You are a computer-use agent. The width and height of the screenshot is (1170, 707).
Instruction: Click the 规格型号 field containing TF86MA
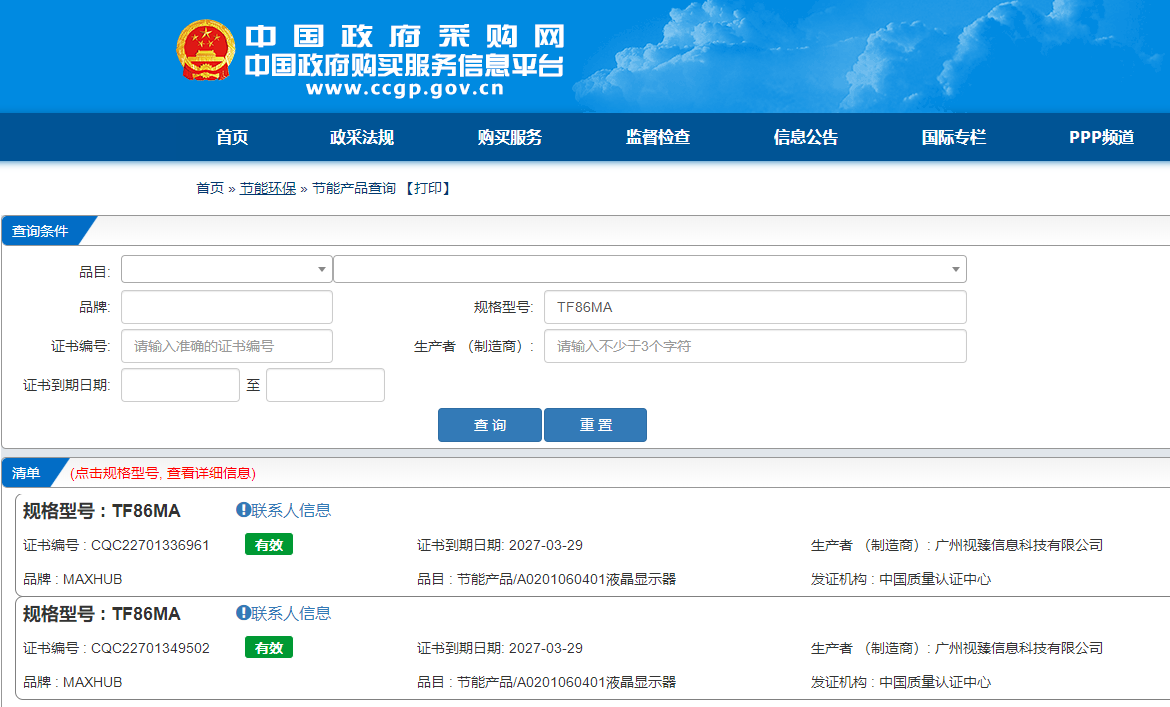coord(755,307)
